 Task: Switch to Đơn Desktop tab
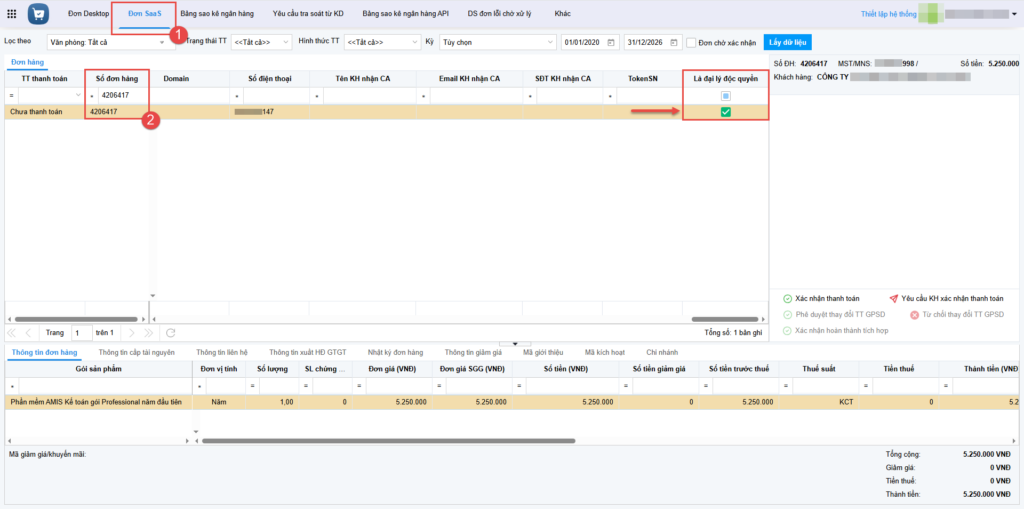coord(89,14)
